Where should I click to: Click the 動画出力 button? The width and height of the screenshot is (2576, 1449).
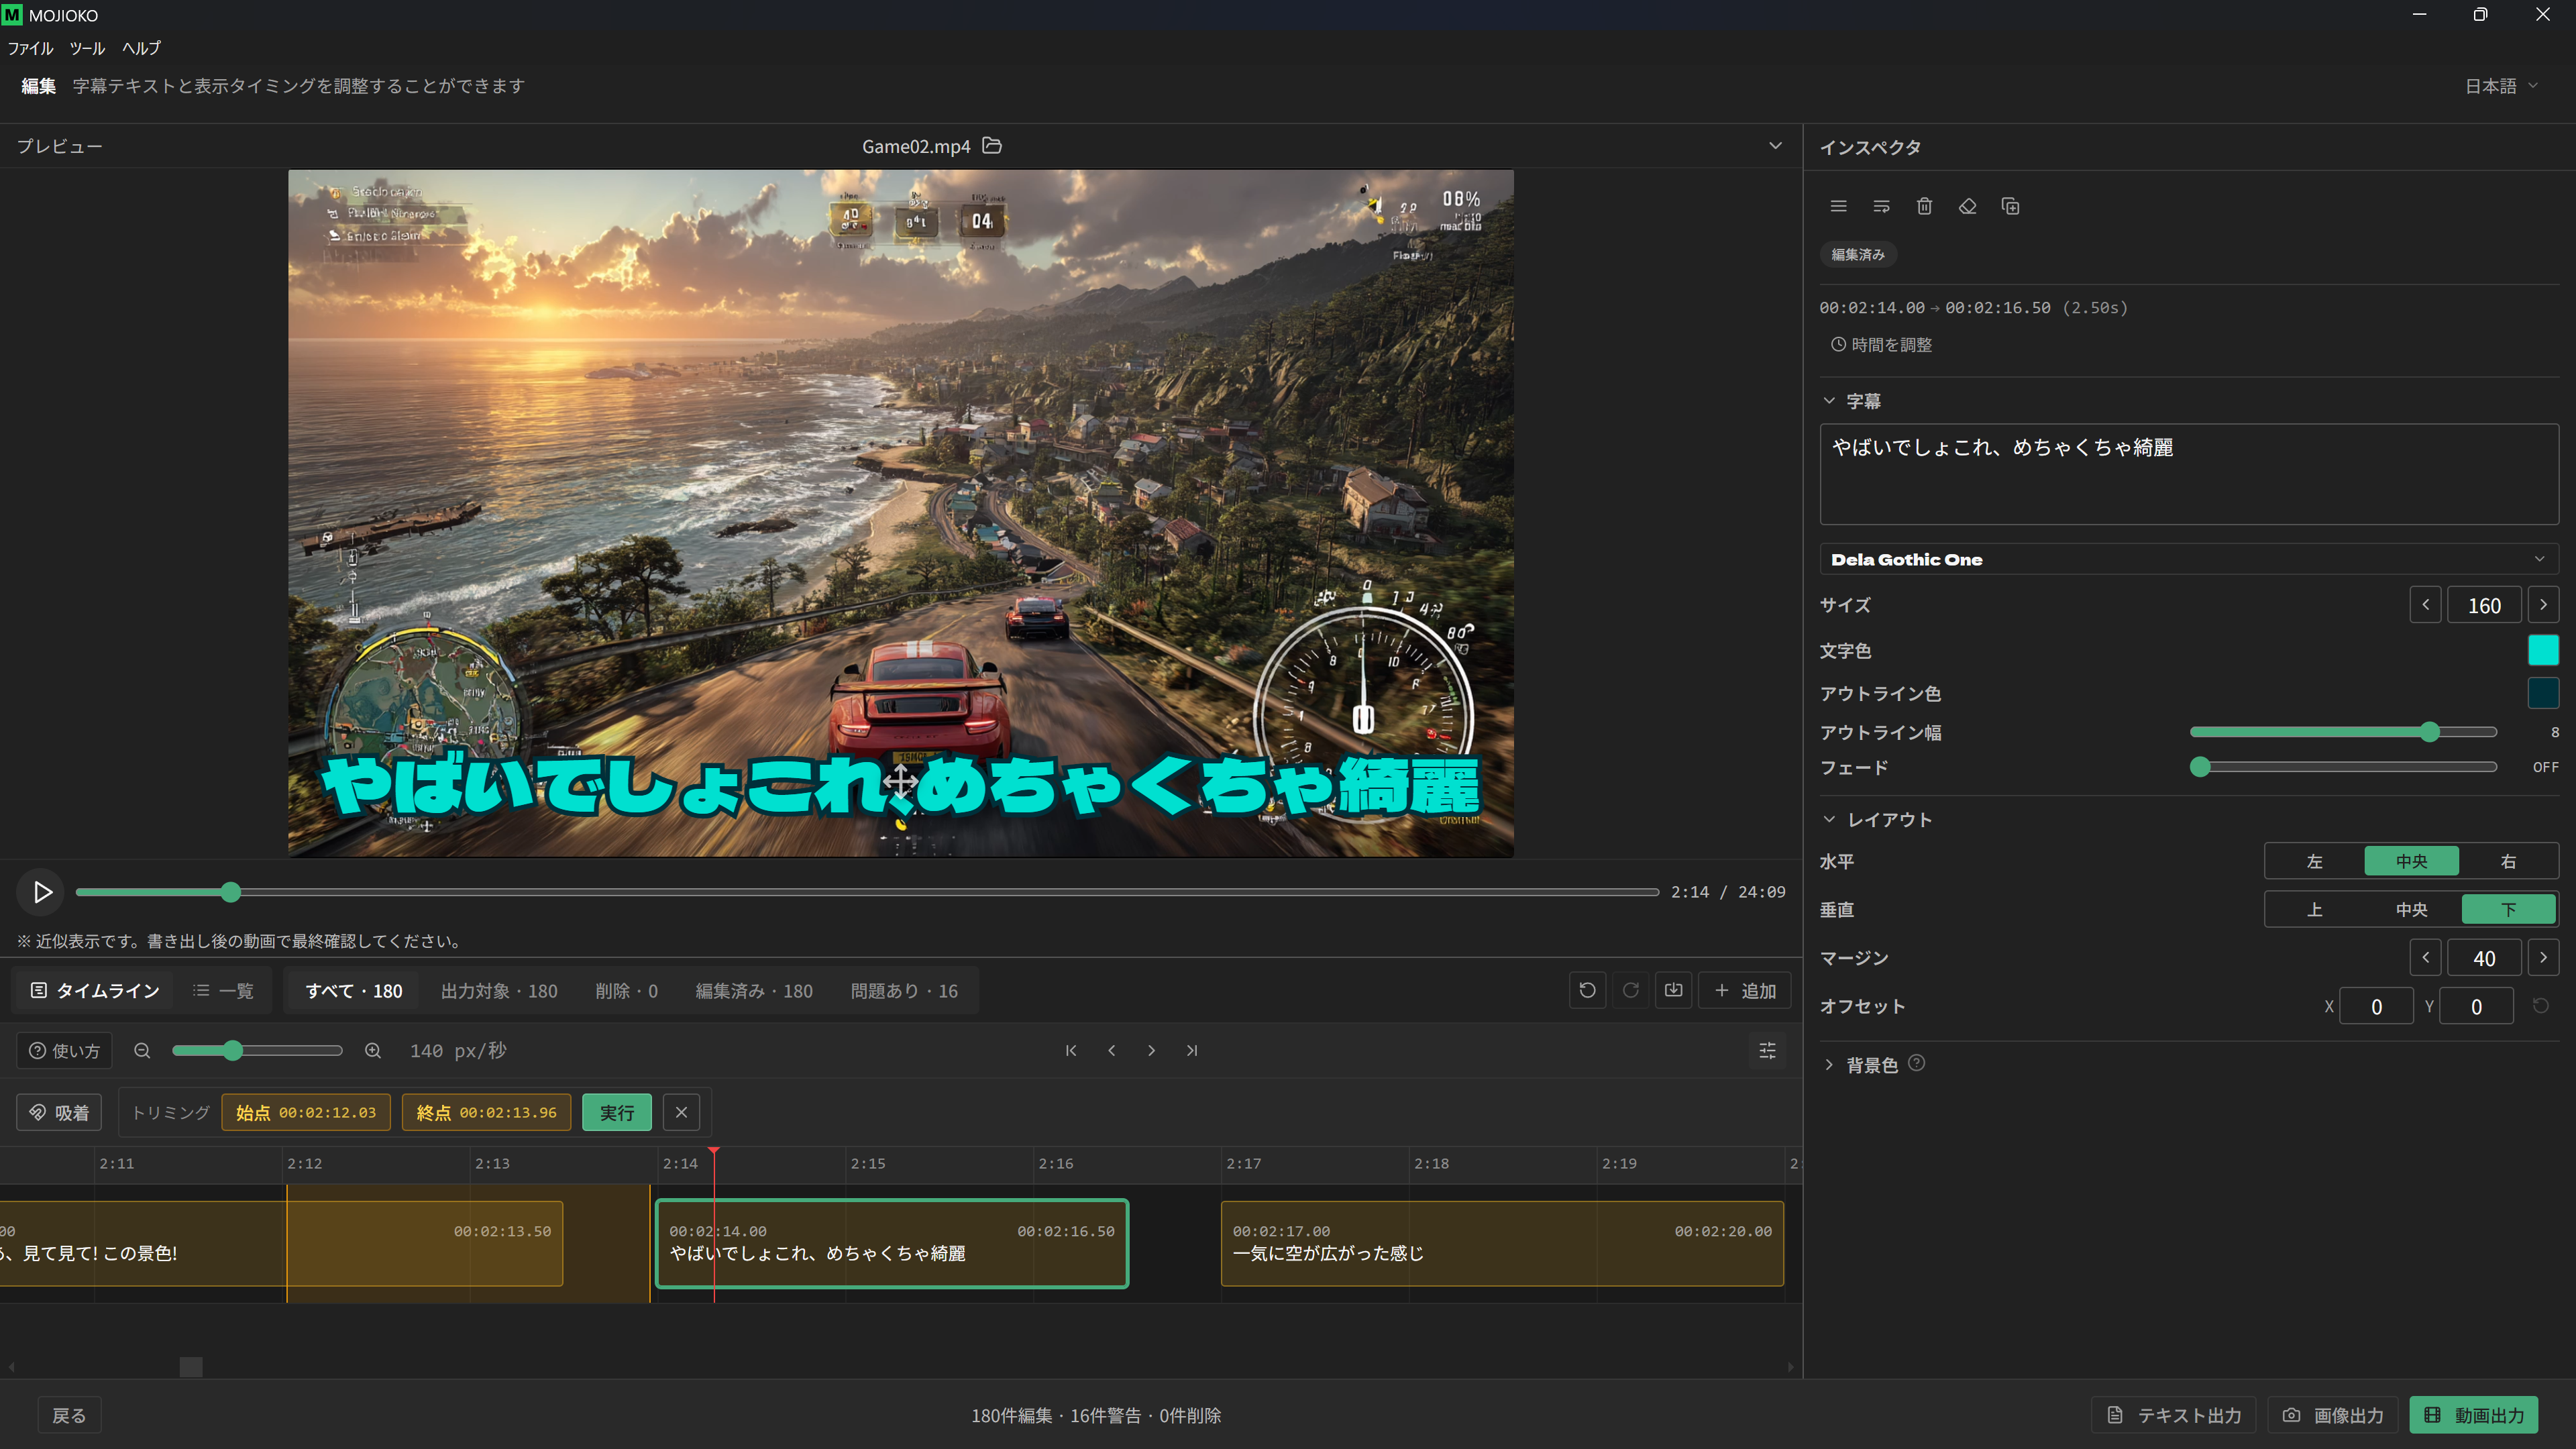2474,1414
